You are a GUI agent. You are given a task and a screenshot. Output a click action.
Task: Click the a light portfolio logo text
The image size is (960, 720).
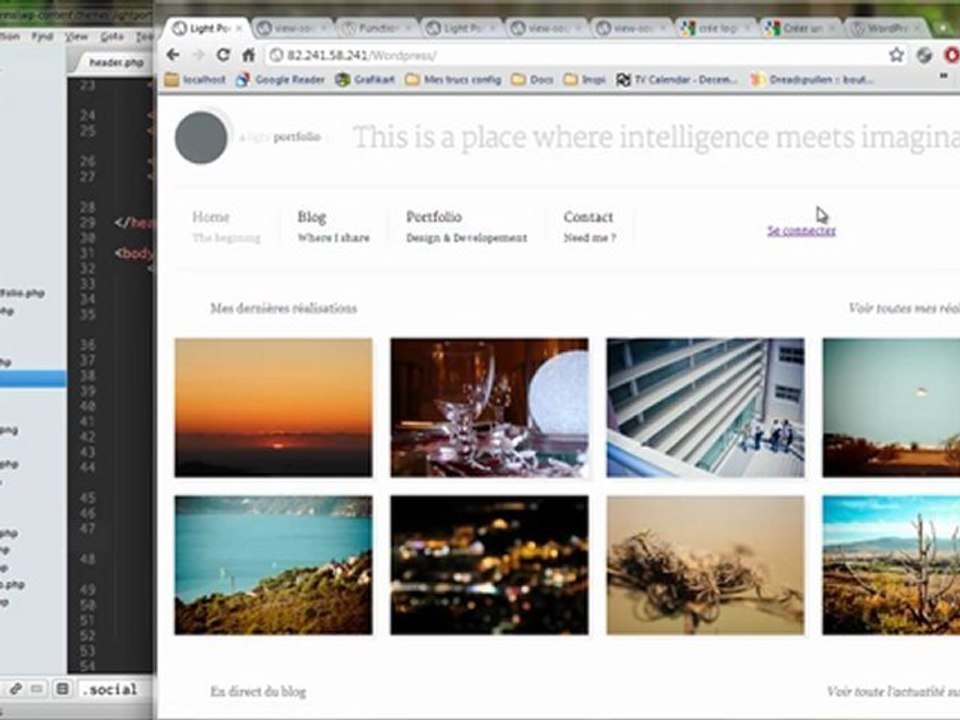point(280,137)
